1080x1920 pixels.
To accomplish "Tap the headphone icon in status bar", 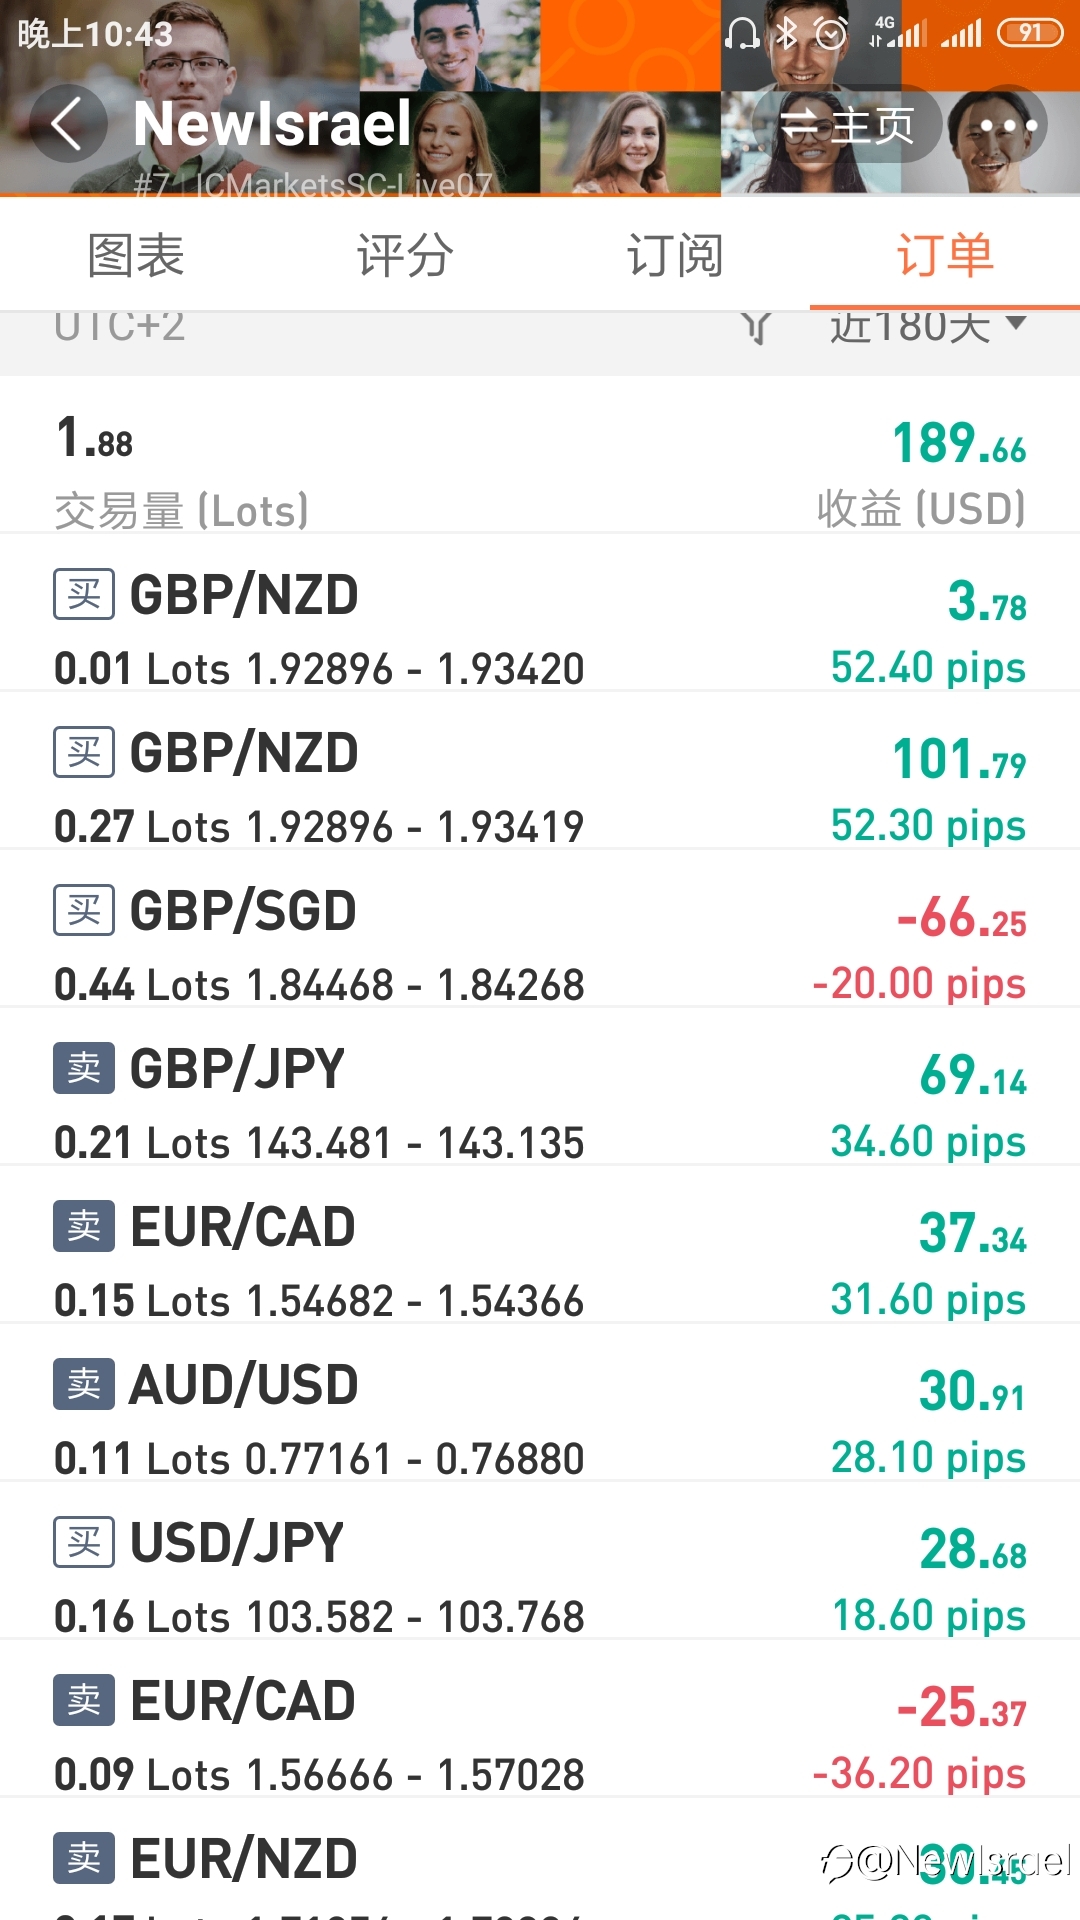I will point(742,34).
